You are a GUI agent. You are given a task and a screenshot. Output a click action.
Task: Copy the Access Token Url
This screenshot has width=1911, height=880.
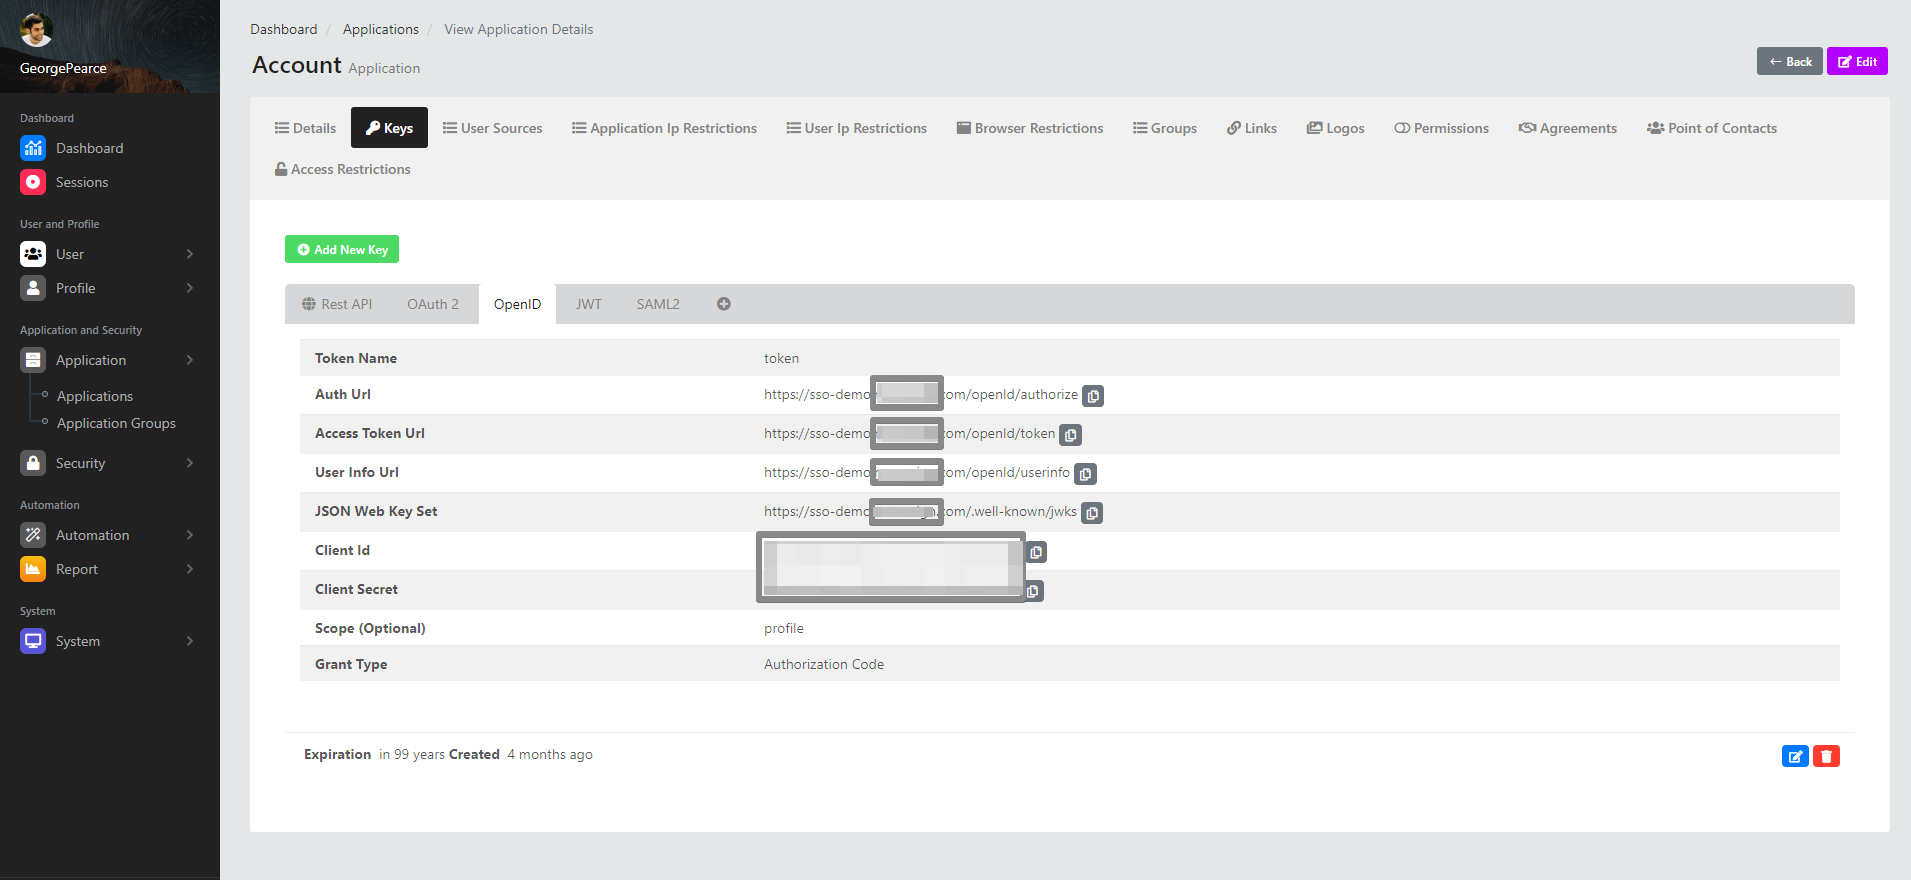coord(1070,435)
